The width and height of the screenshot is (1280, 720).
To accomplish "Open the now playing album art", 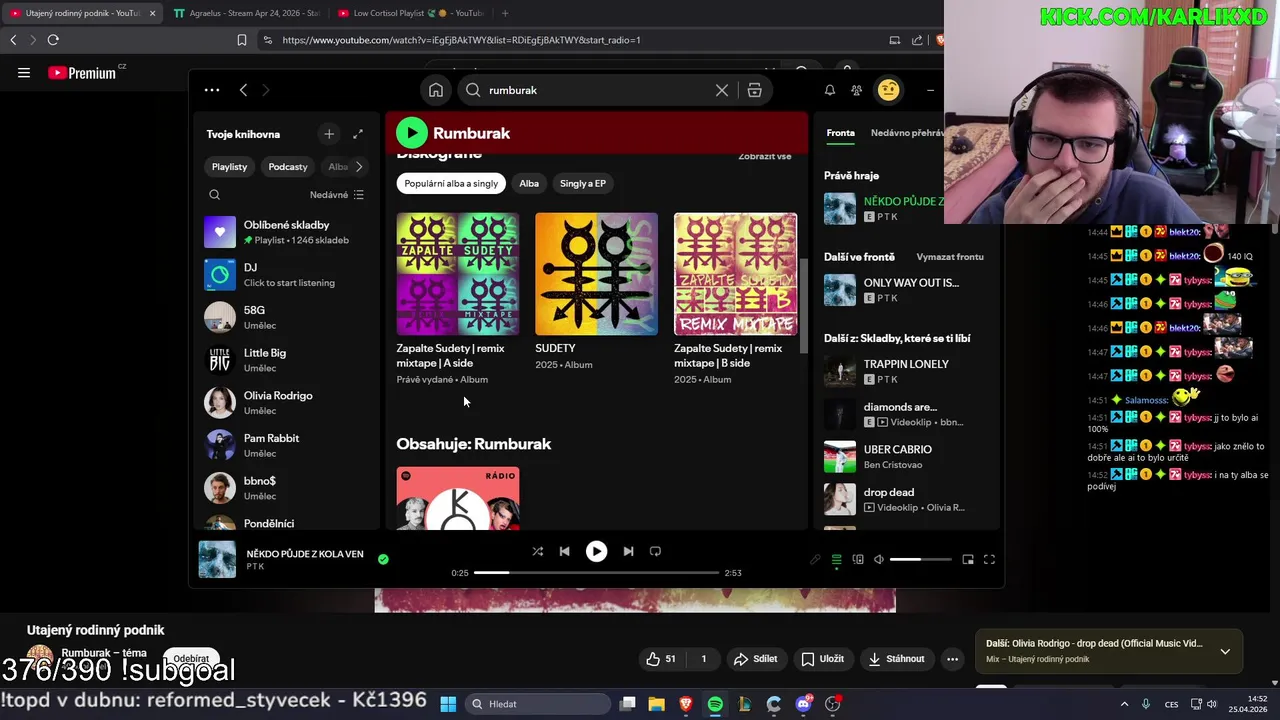I will coord(217,560).
